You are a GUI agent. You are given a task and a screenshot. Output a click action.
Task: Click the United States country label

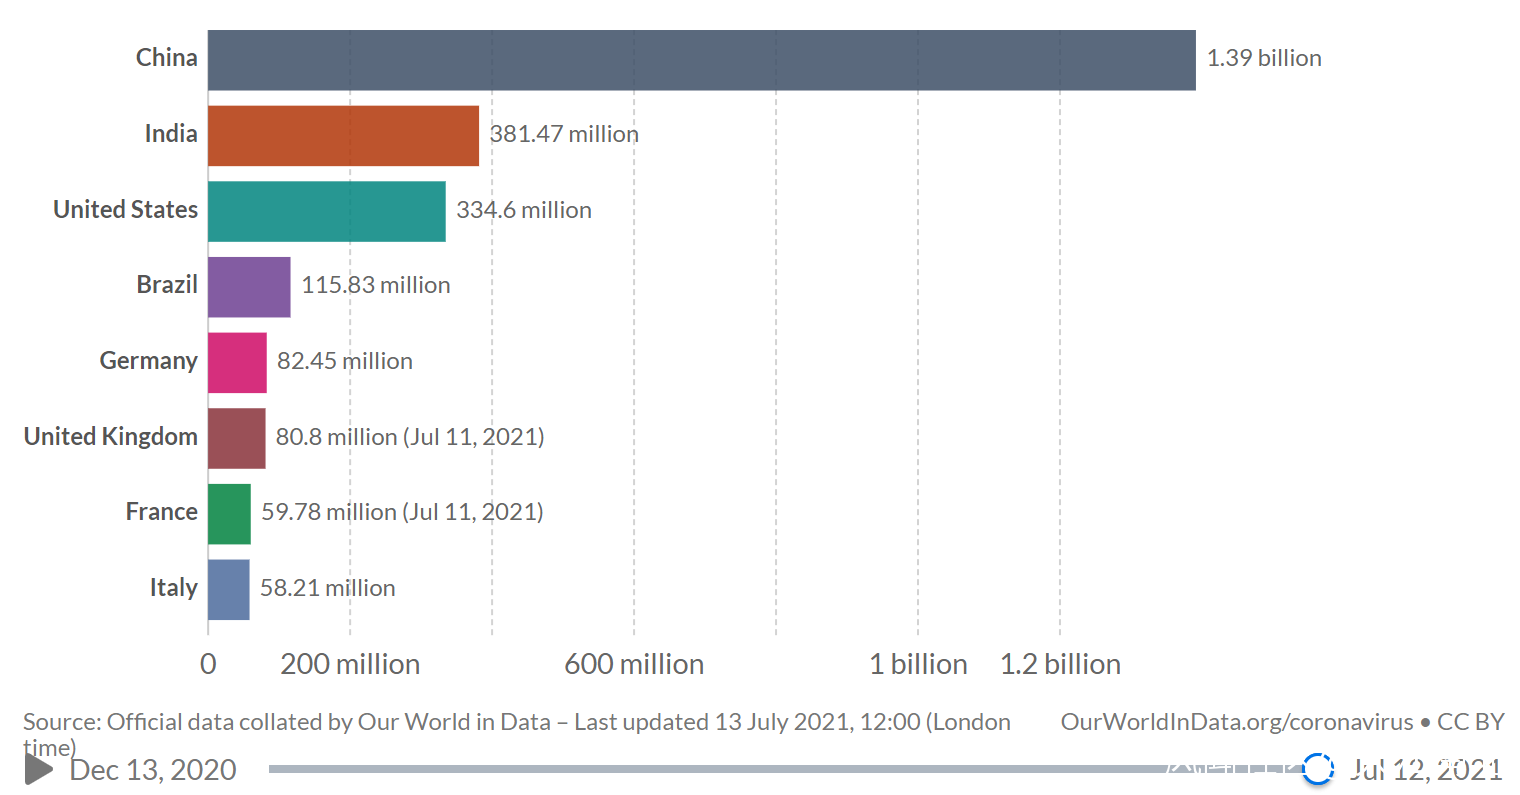[x=126, y=209]
